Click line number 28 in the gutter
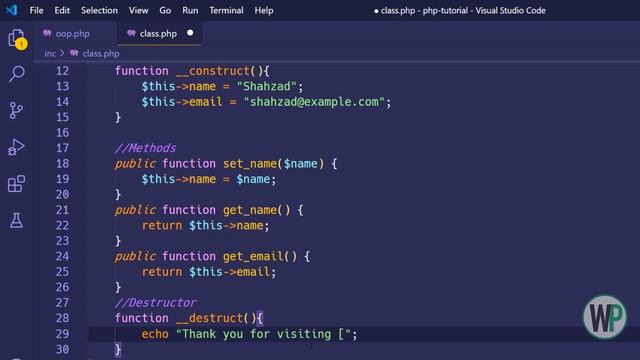Viewport: 640px width, 360px height. pos(62,318)
